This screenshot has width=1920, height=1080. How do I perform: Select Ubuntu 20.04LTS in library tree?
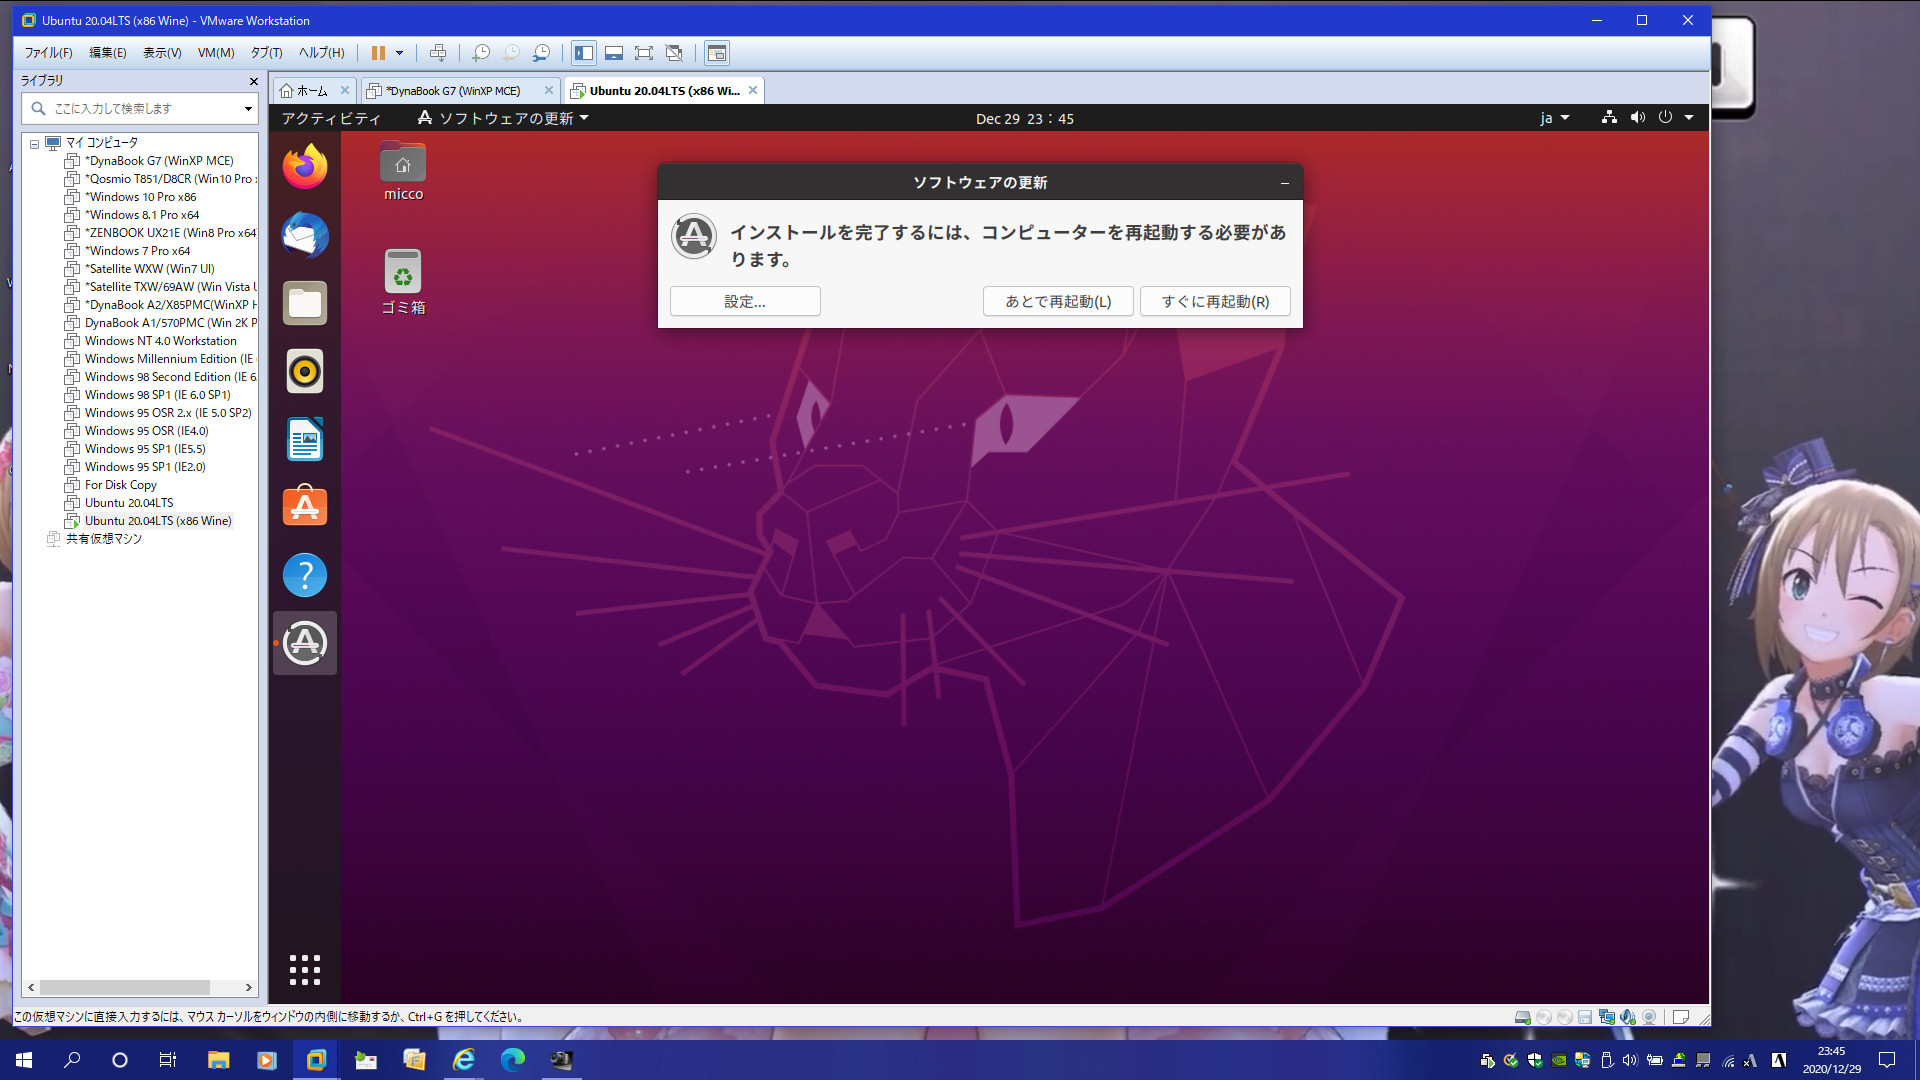pos(128,503)
